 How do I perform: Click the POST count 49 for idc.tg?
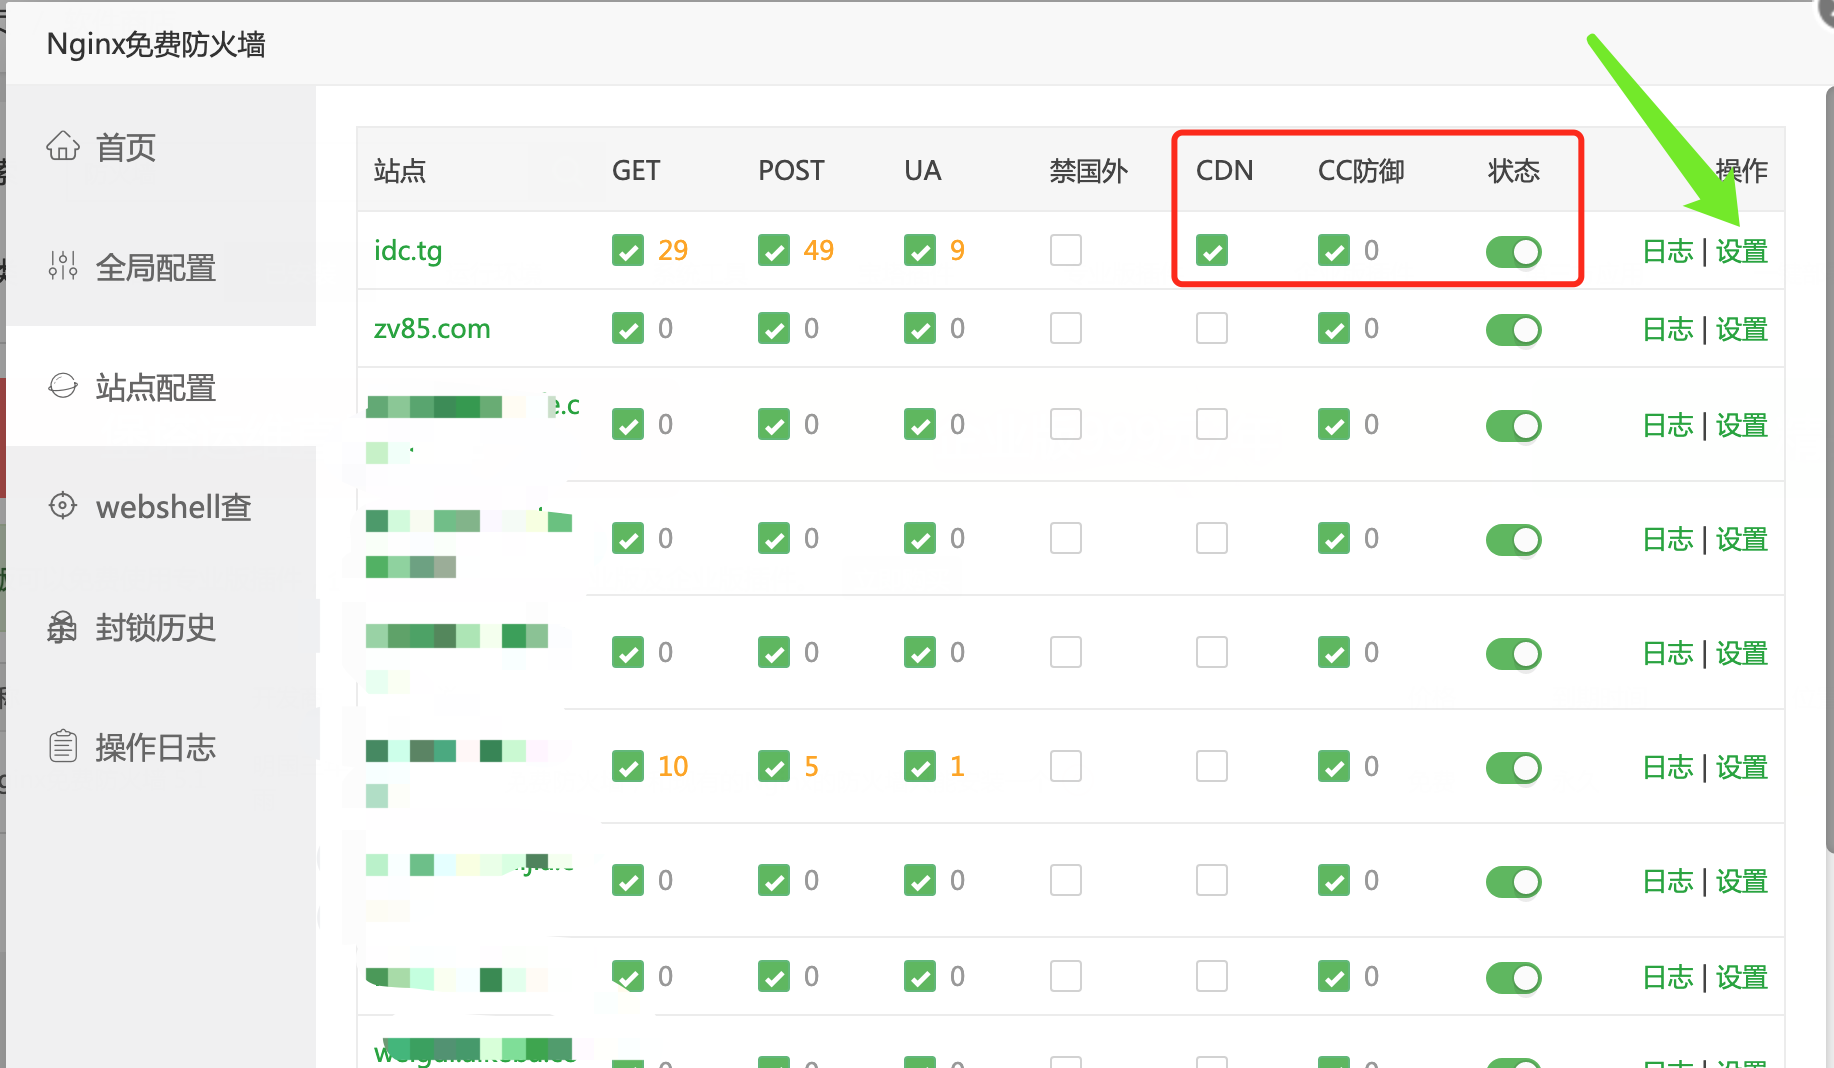tap(818, 251)
